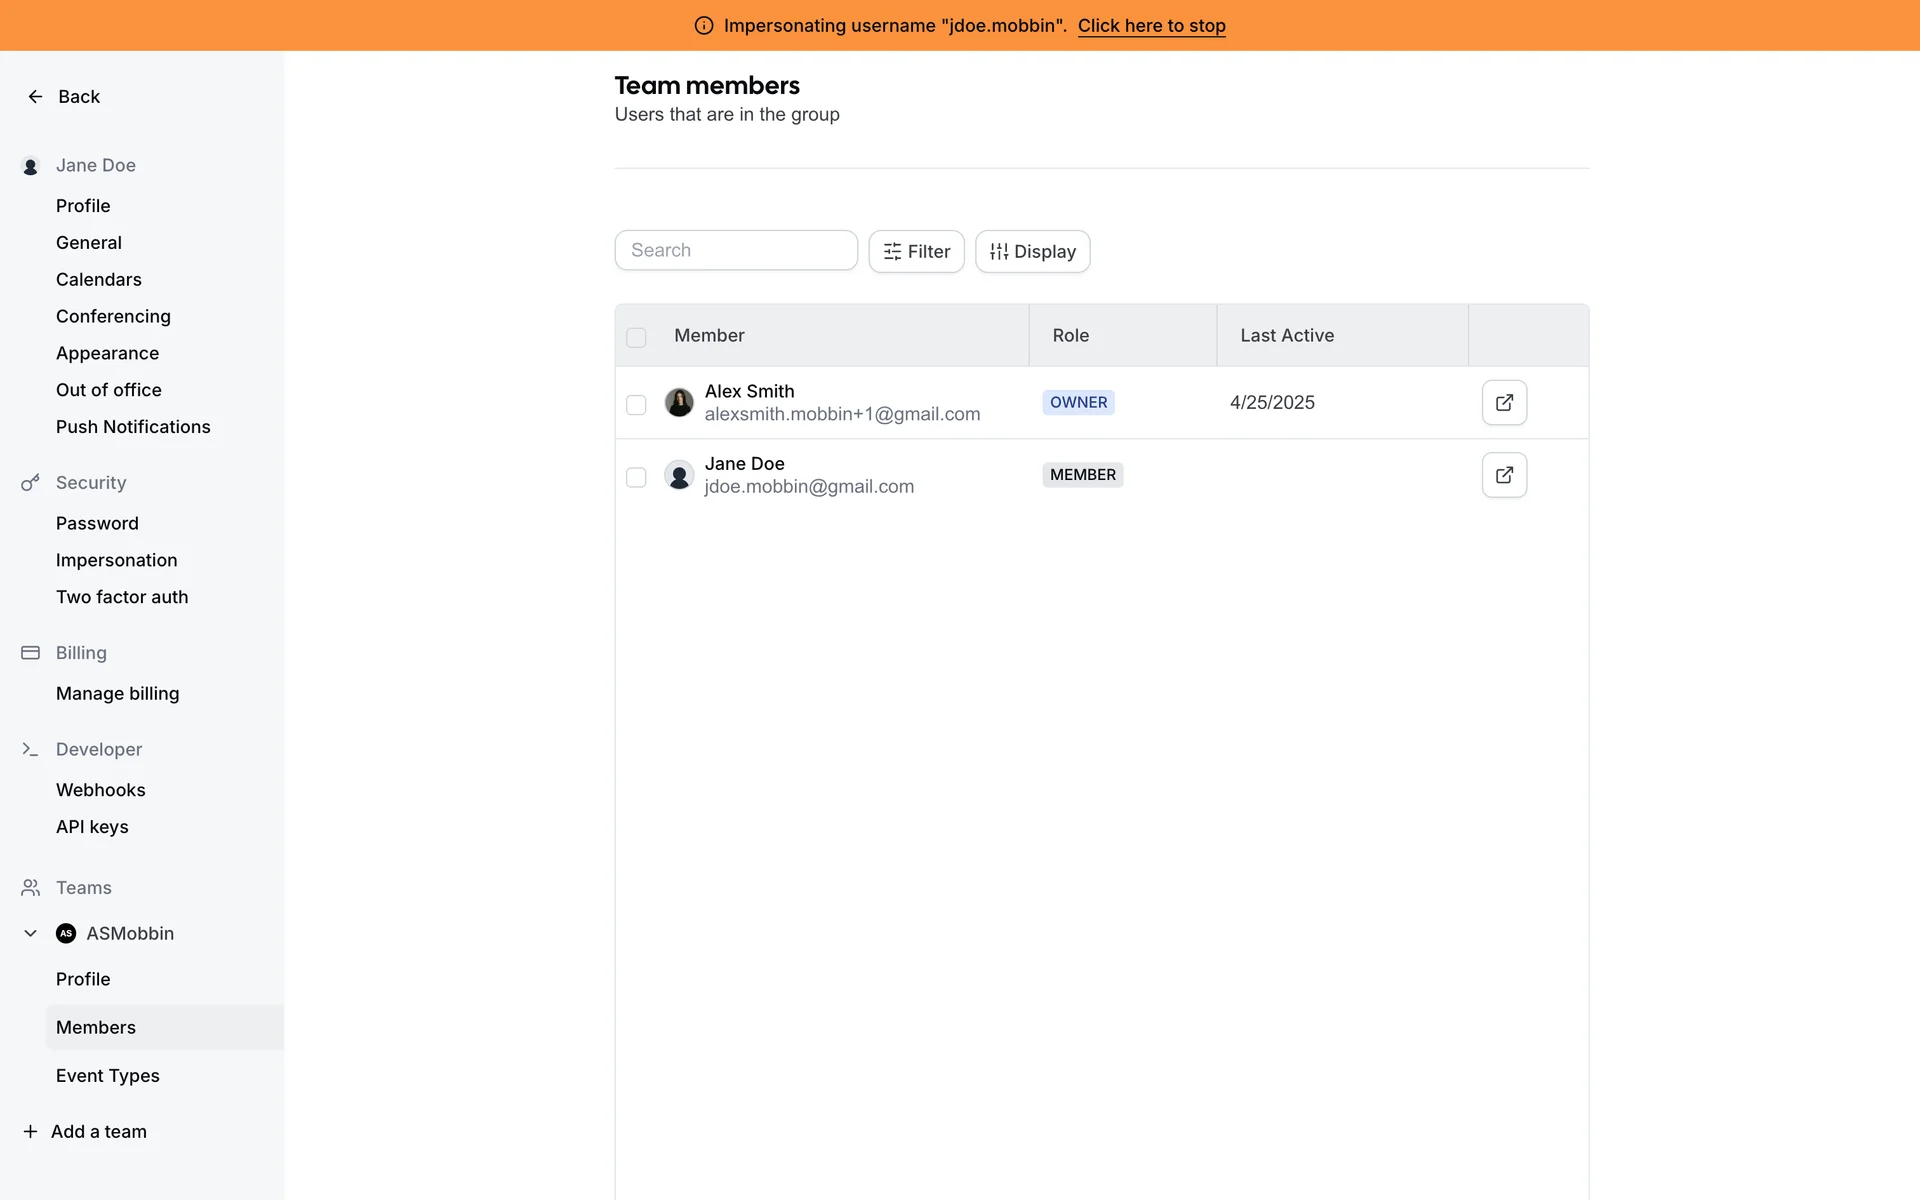Click Jane Doe's avatar in member row

[x=679, y=475]
